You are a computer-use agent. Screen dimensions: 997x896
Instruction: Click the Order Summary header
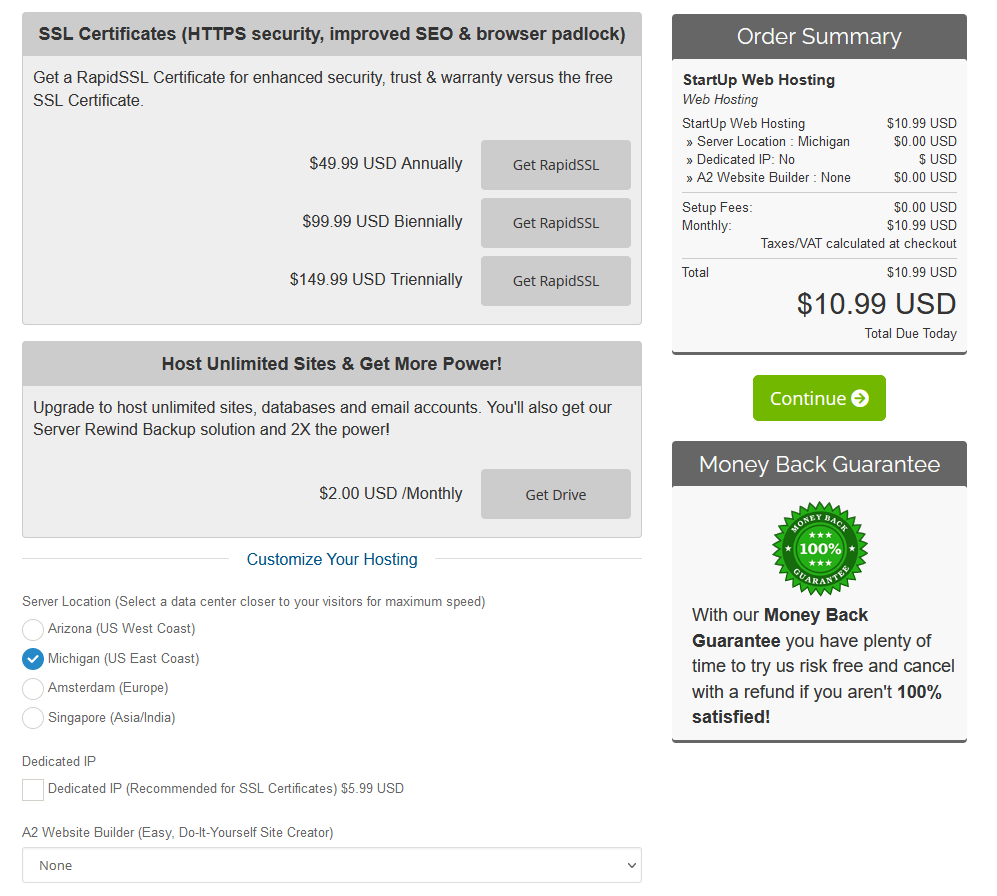pos(819,37)
